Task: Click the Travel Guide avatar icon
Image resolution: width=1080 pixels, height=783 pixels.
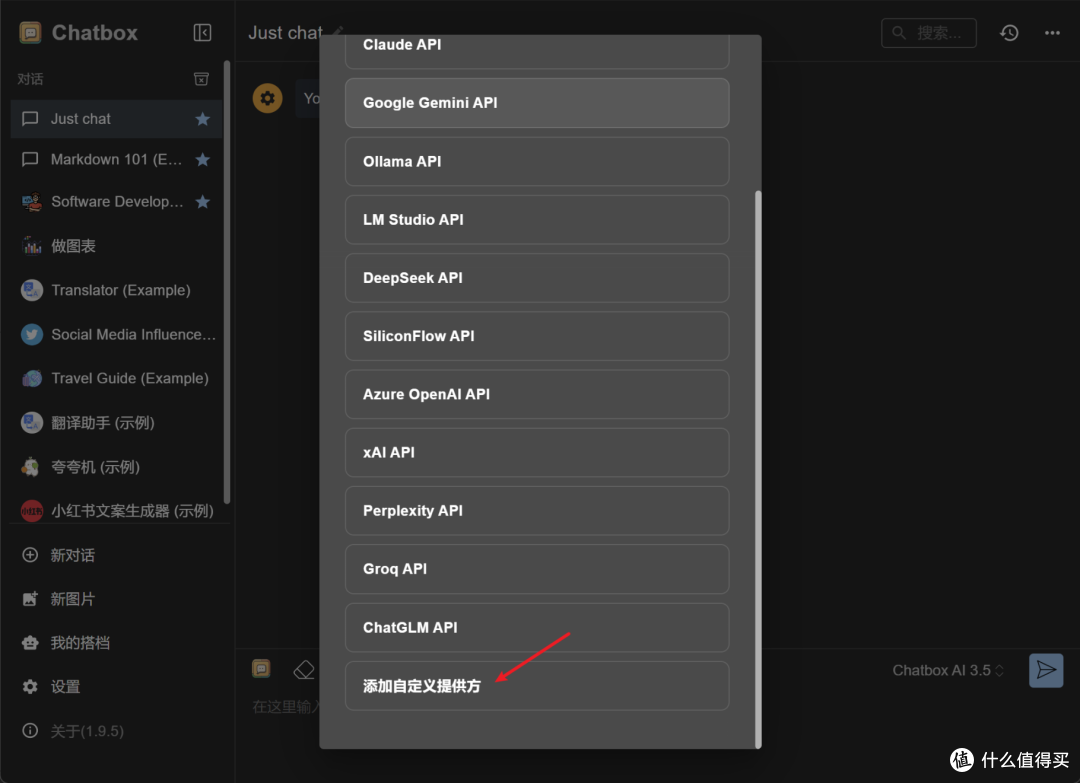Action: 32,378
